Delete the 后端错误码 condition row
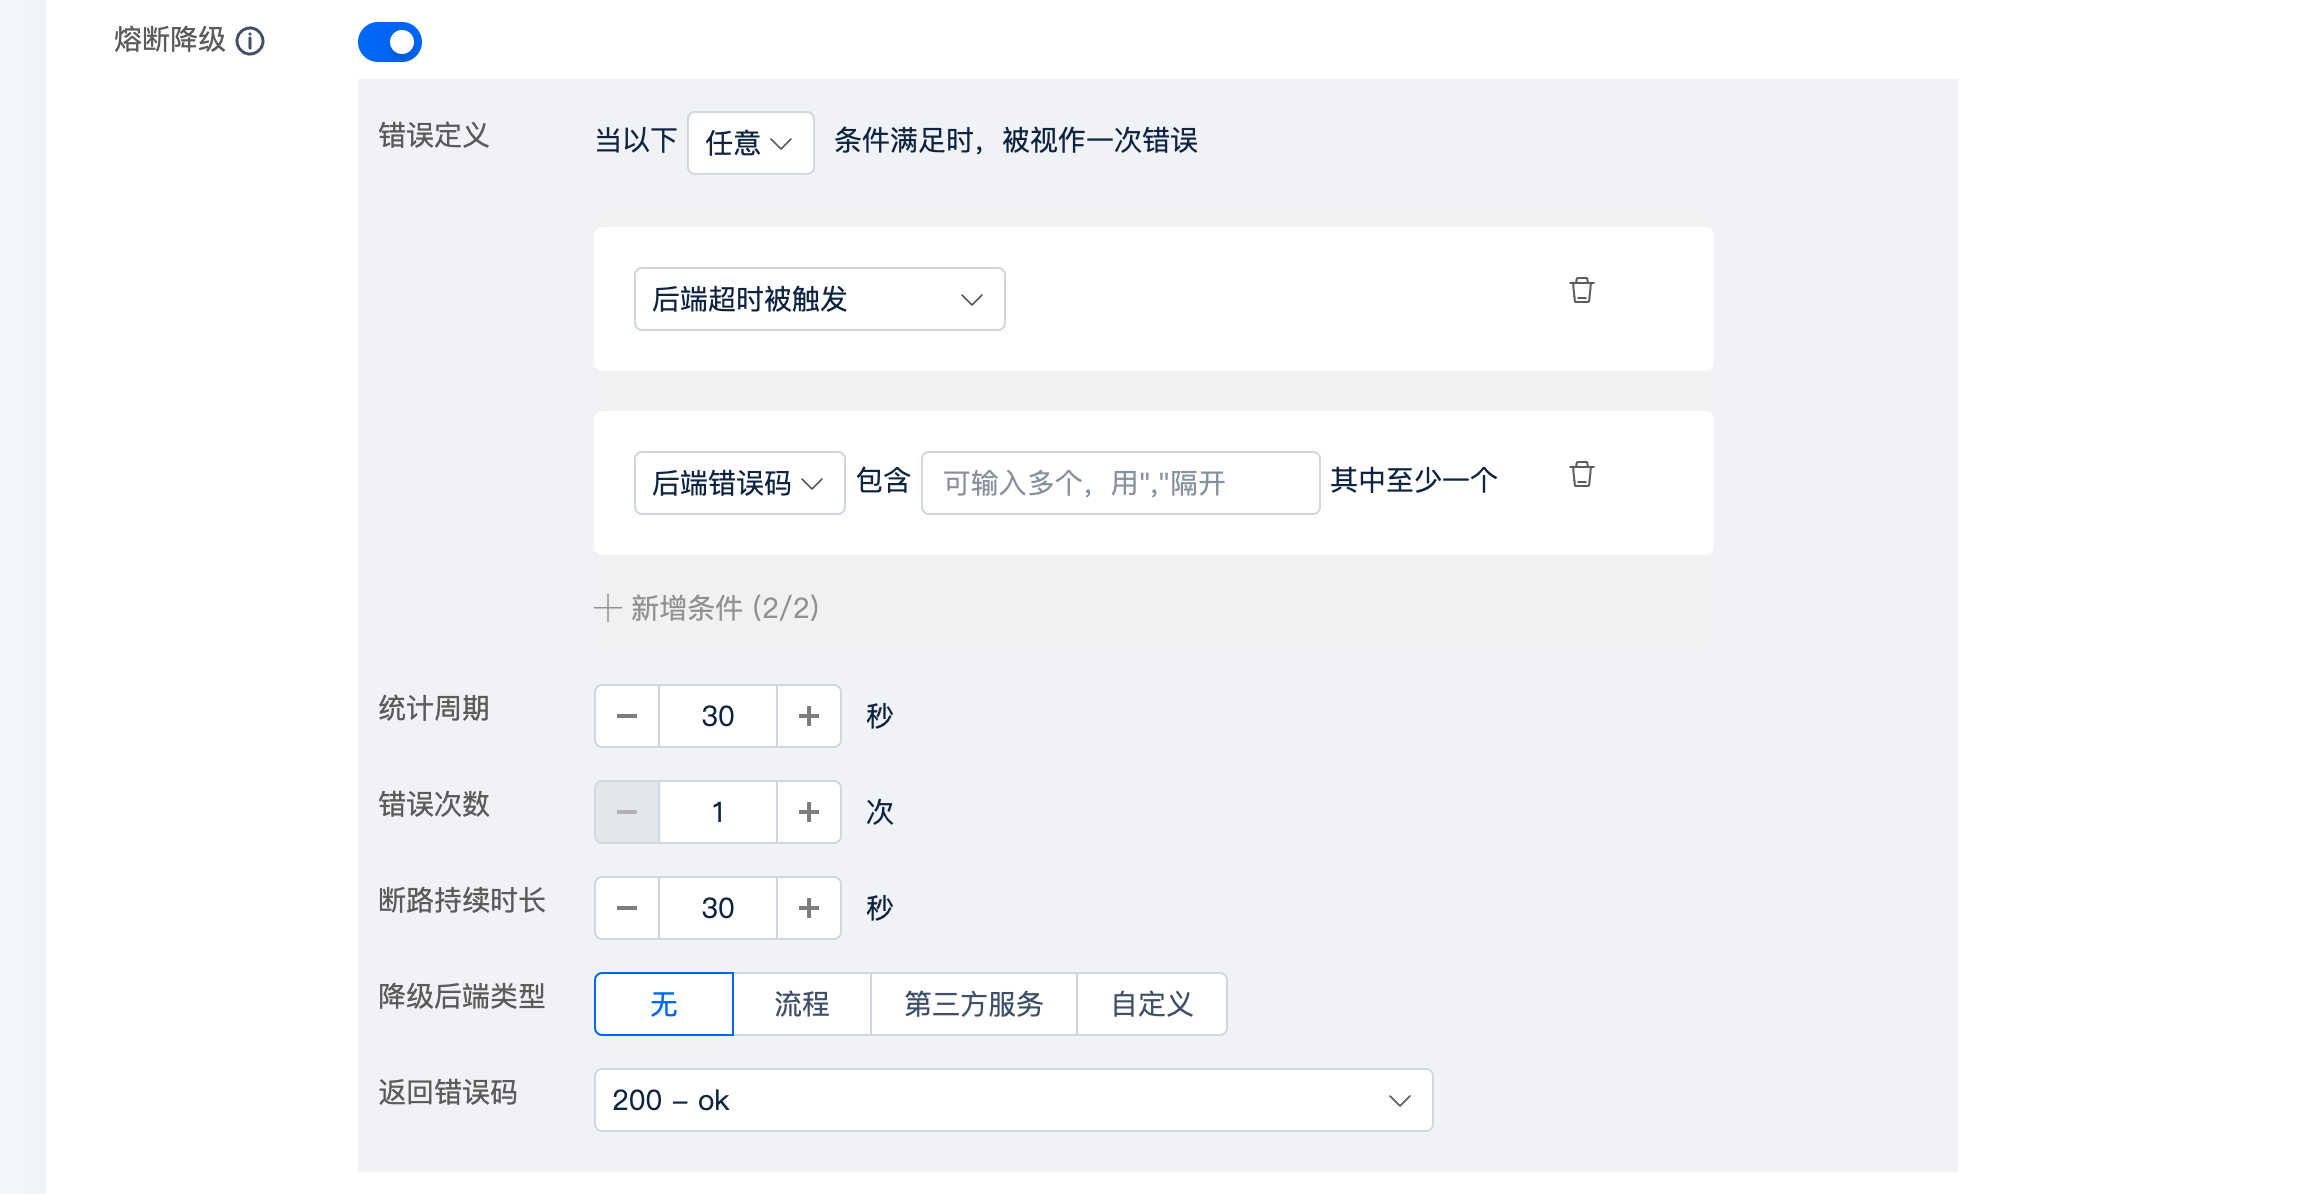The image size is (2306, 1194). [x=1581, y=474]
